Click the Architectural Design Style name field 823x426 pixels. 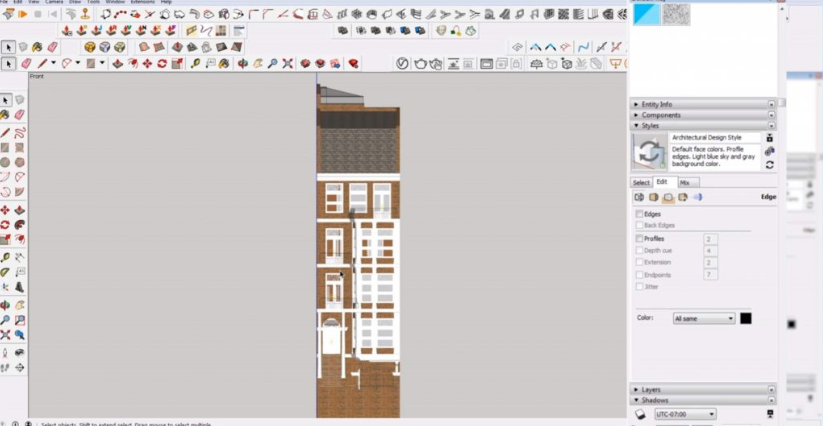pos(715,137)
